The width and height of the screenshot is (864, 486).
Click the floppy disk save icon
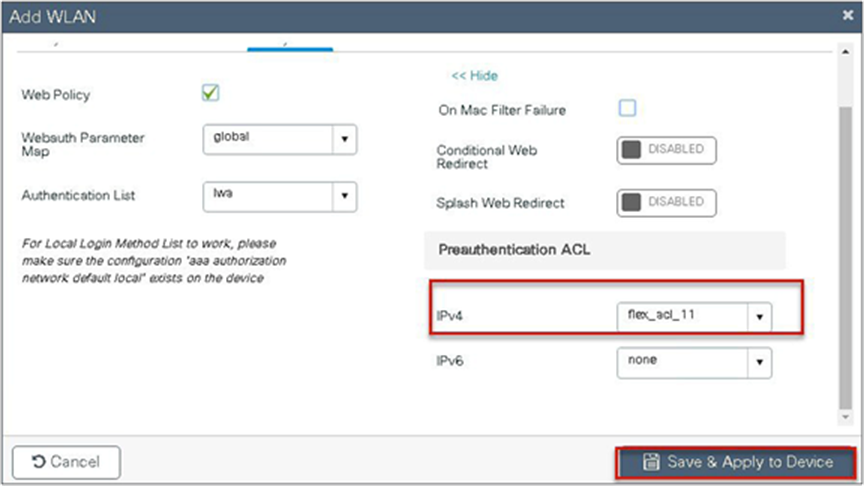pos(651,462)
